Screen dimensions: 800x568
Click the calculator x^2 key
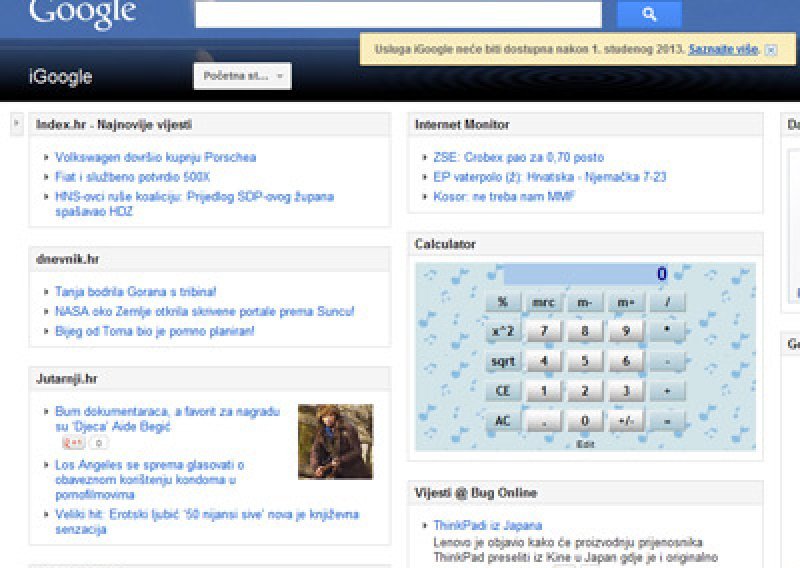click(x=503, y=332)
